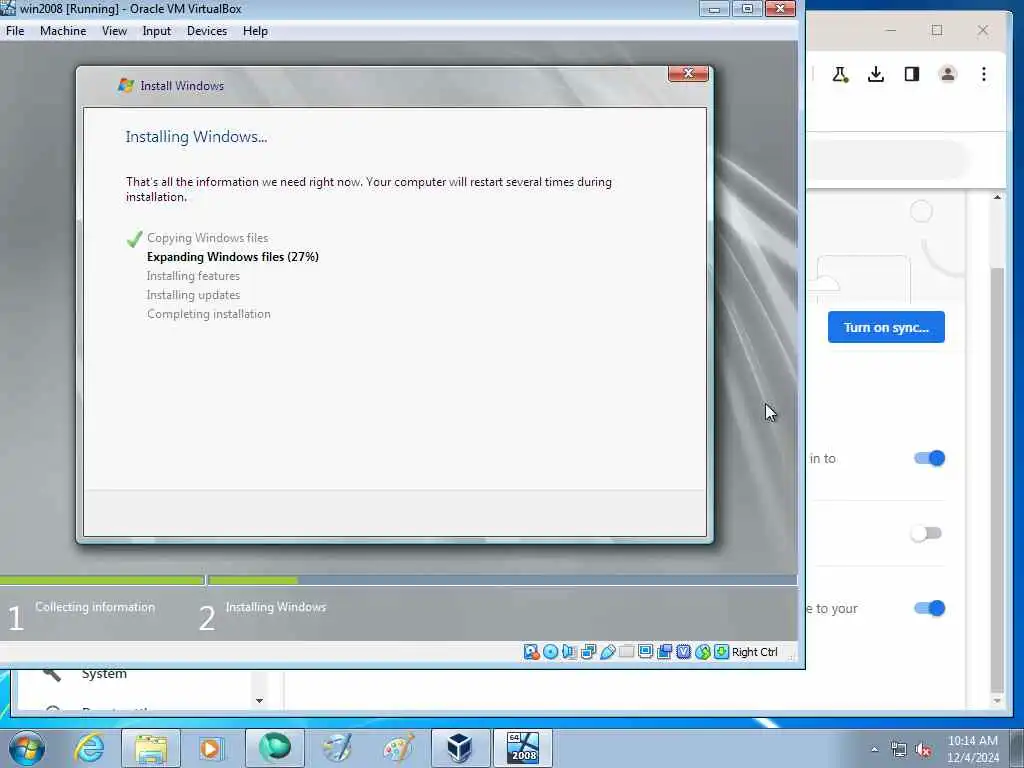The width and height of the screenshot is (1024, 768).
Task: Click the stage 1 'Collecting information' label
Action: coord(95,607)
